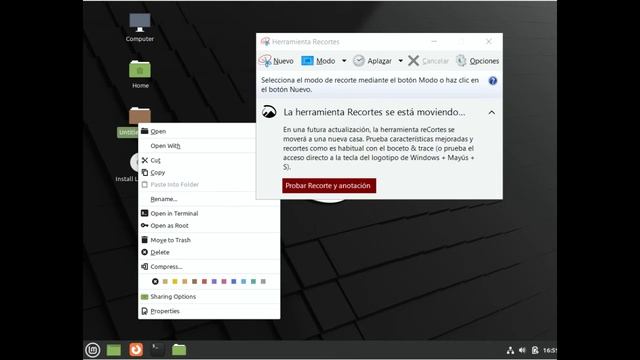Open the blue help question mark
This screenshot has width=640, height=360.
(493, 81)
